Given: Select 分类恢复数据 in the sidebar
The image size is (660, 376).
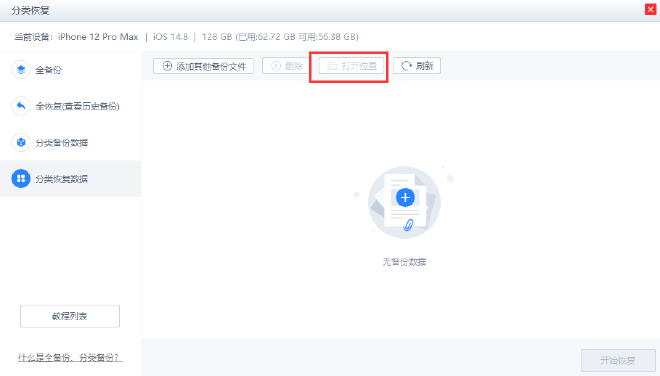Looking at the screenshot, I should [x=70, y=179].
